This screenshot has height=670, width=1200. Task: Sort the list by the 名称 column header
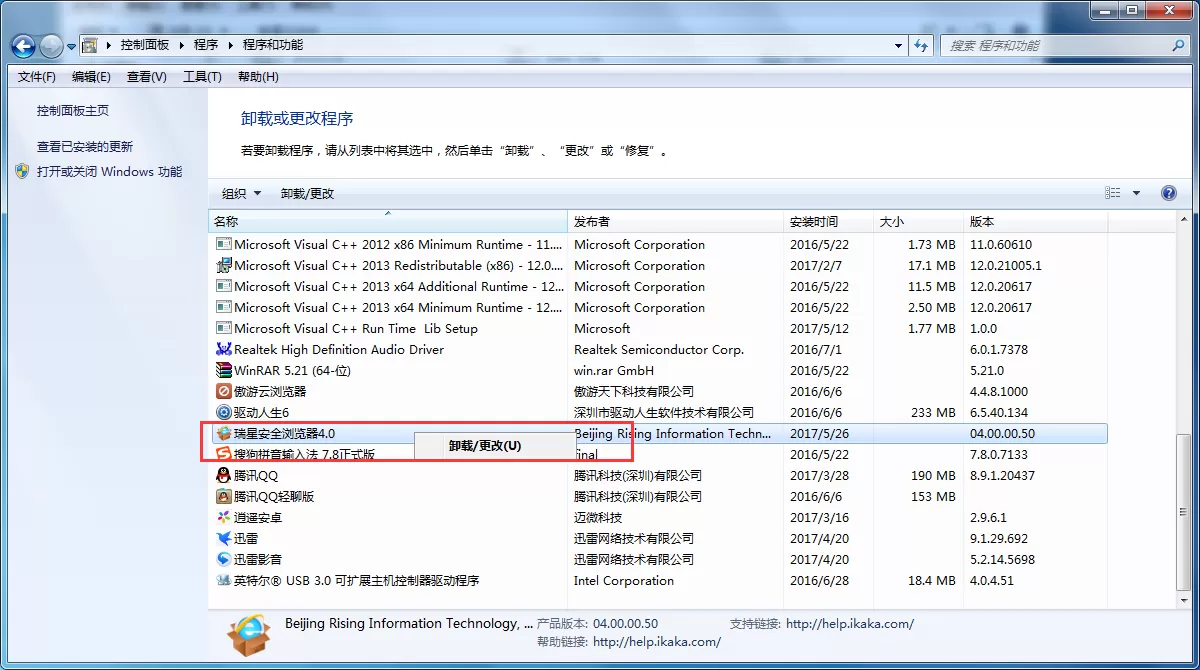[x=388, y=222]
